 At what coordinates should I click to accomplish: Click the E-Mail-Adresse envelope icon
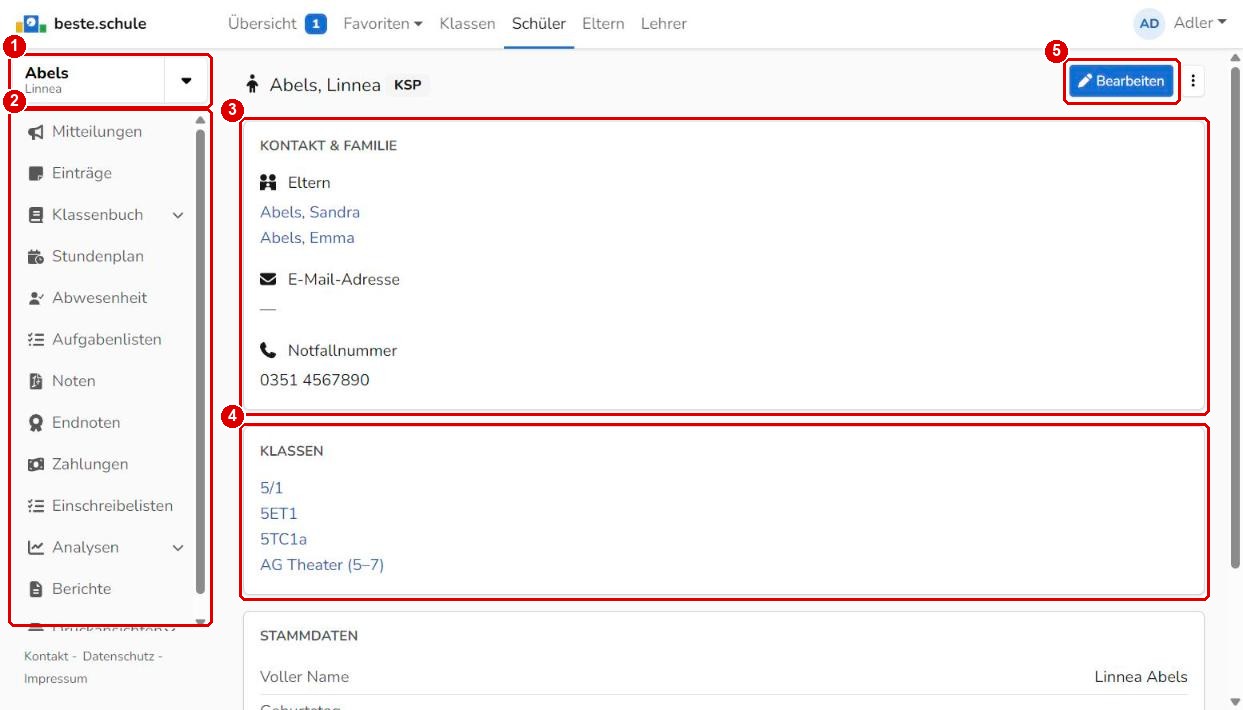268,280
